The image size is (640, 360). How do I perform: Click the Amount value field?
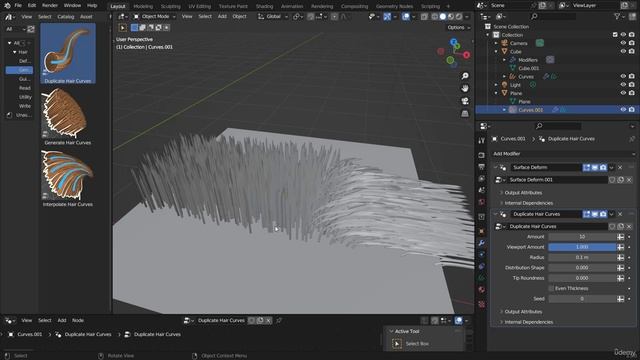582,237
